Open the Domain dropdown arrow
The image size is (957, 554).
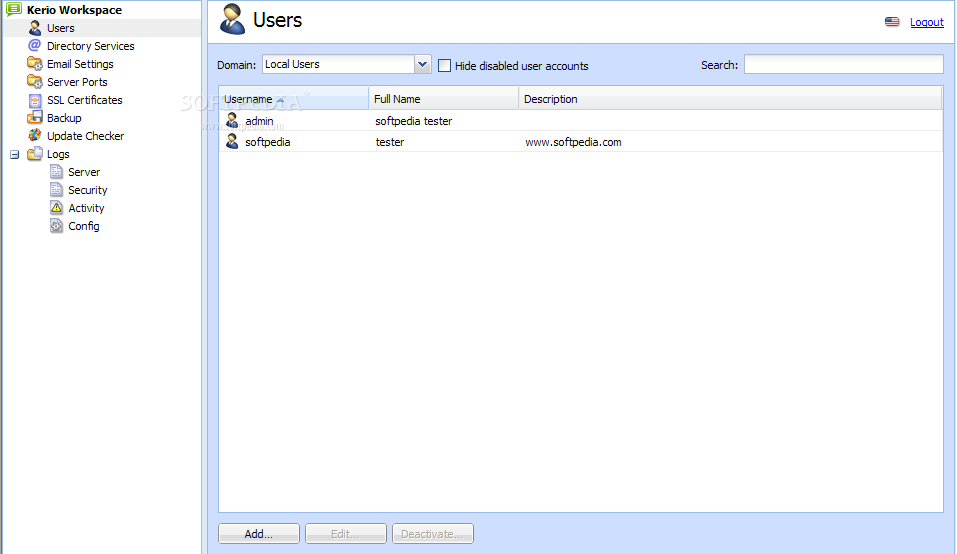tap(422, 64)
